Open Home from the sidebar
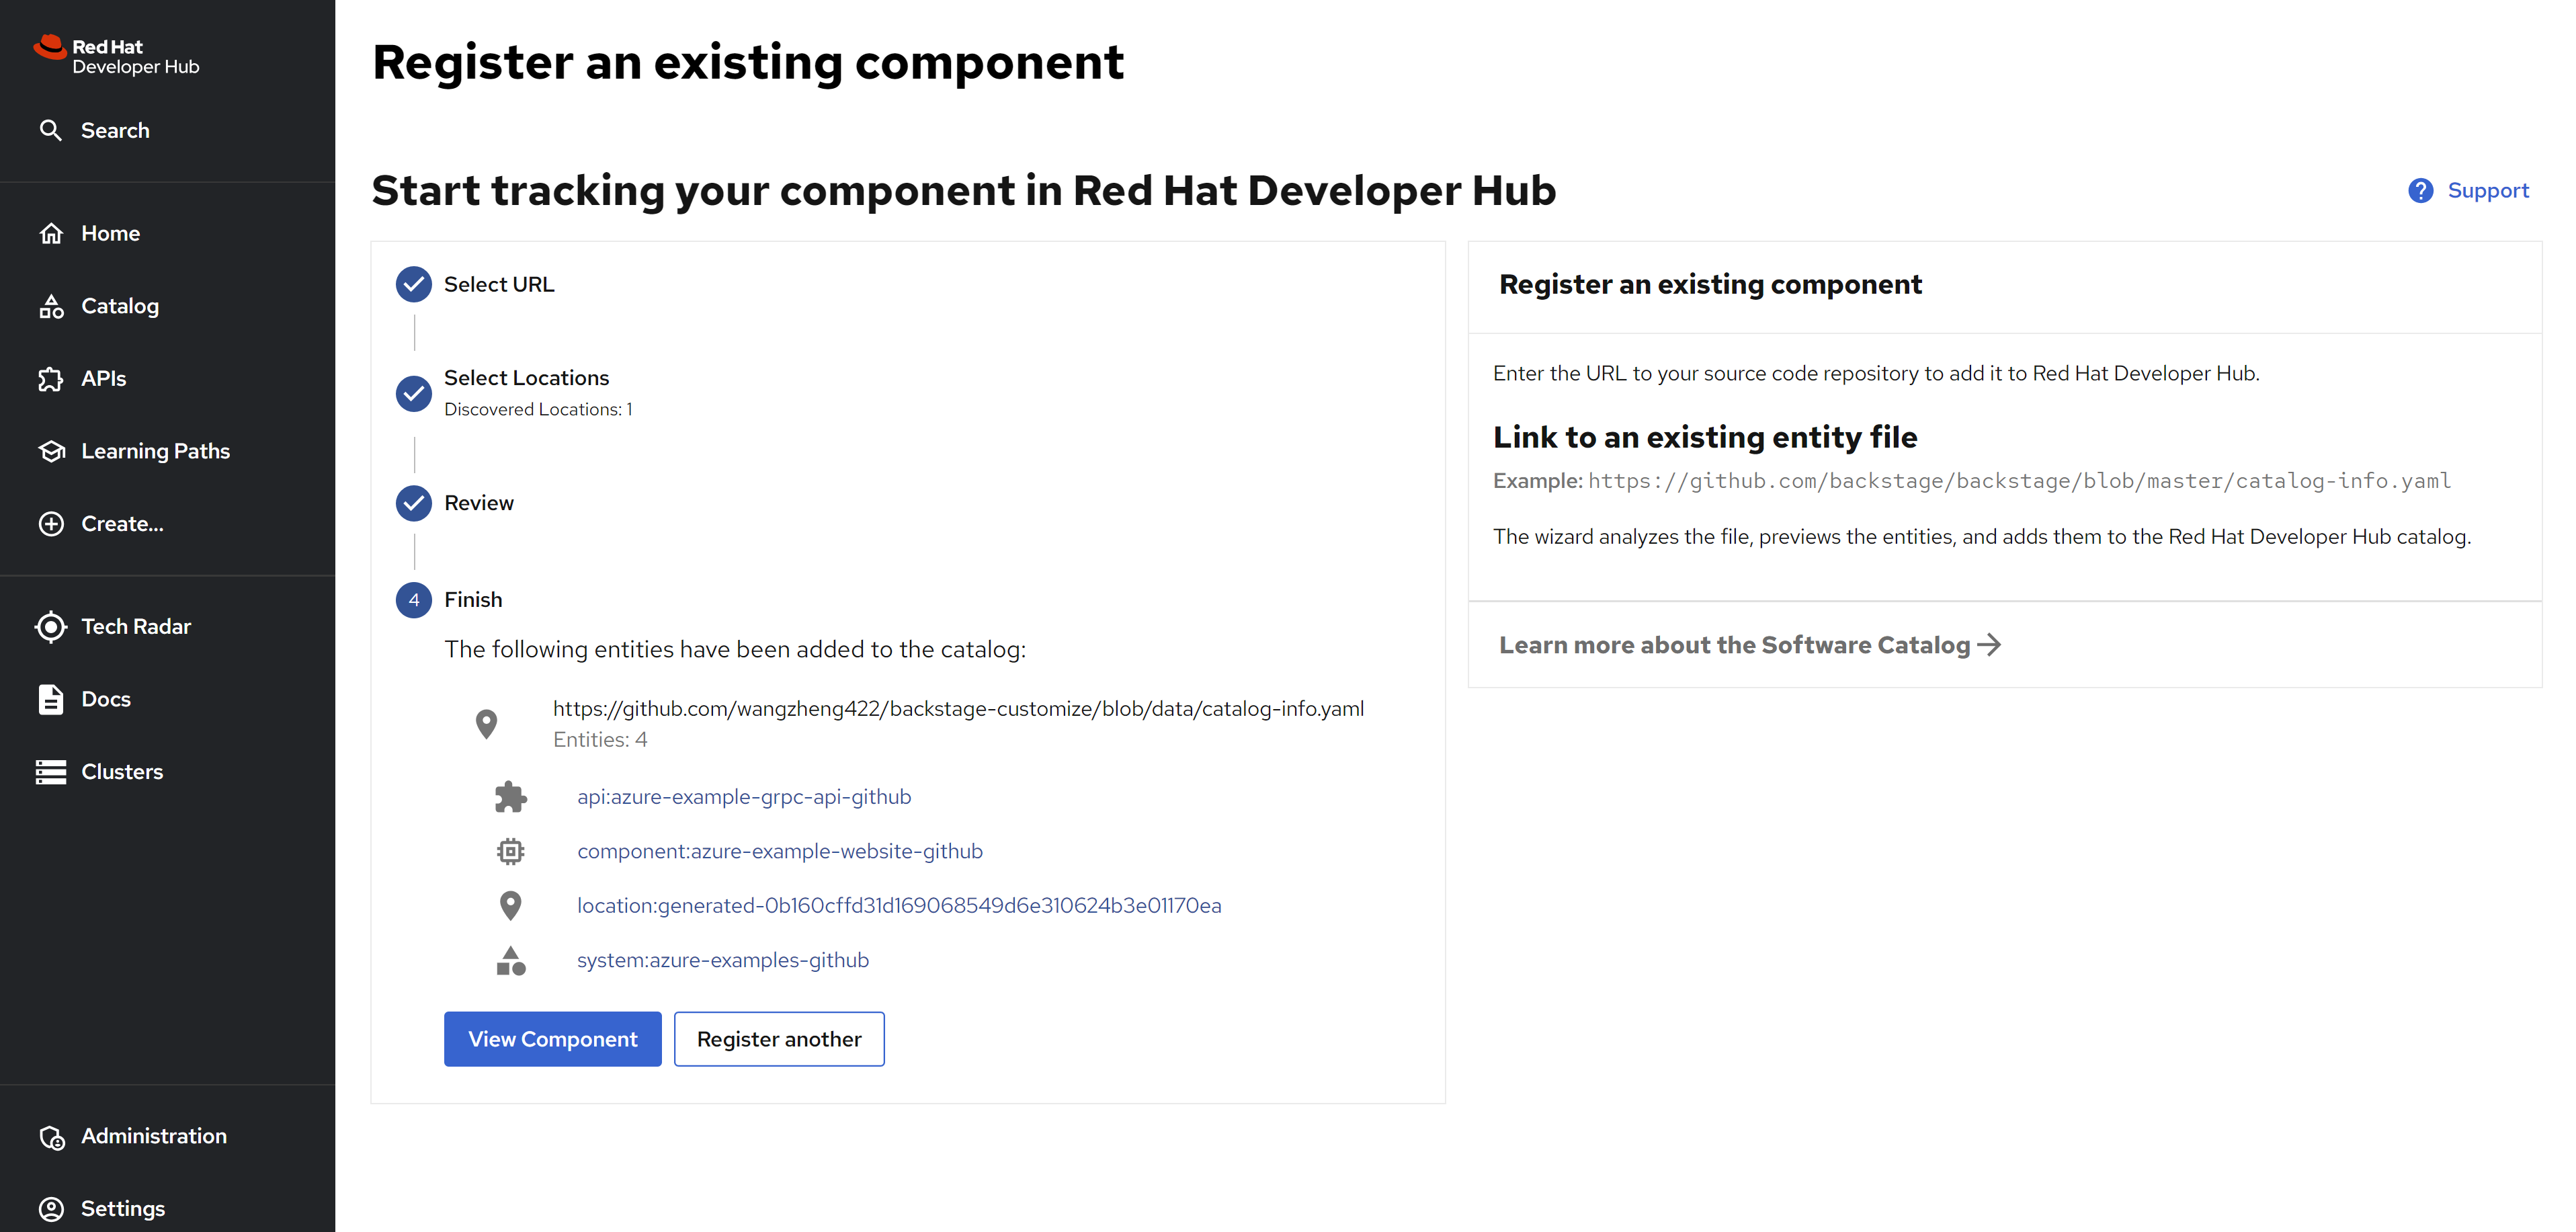This screenshot has height=1232, width=2576. click(x=110, y=233)
